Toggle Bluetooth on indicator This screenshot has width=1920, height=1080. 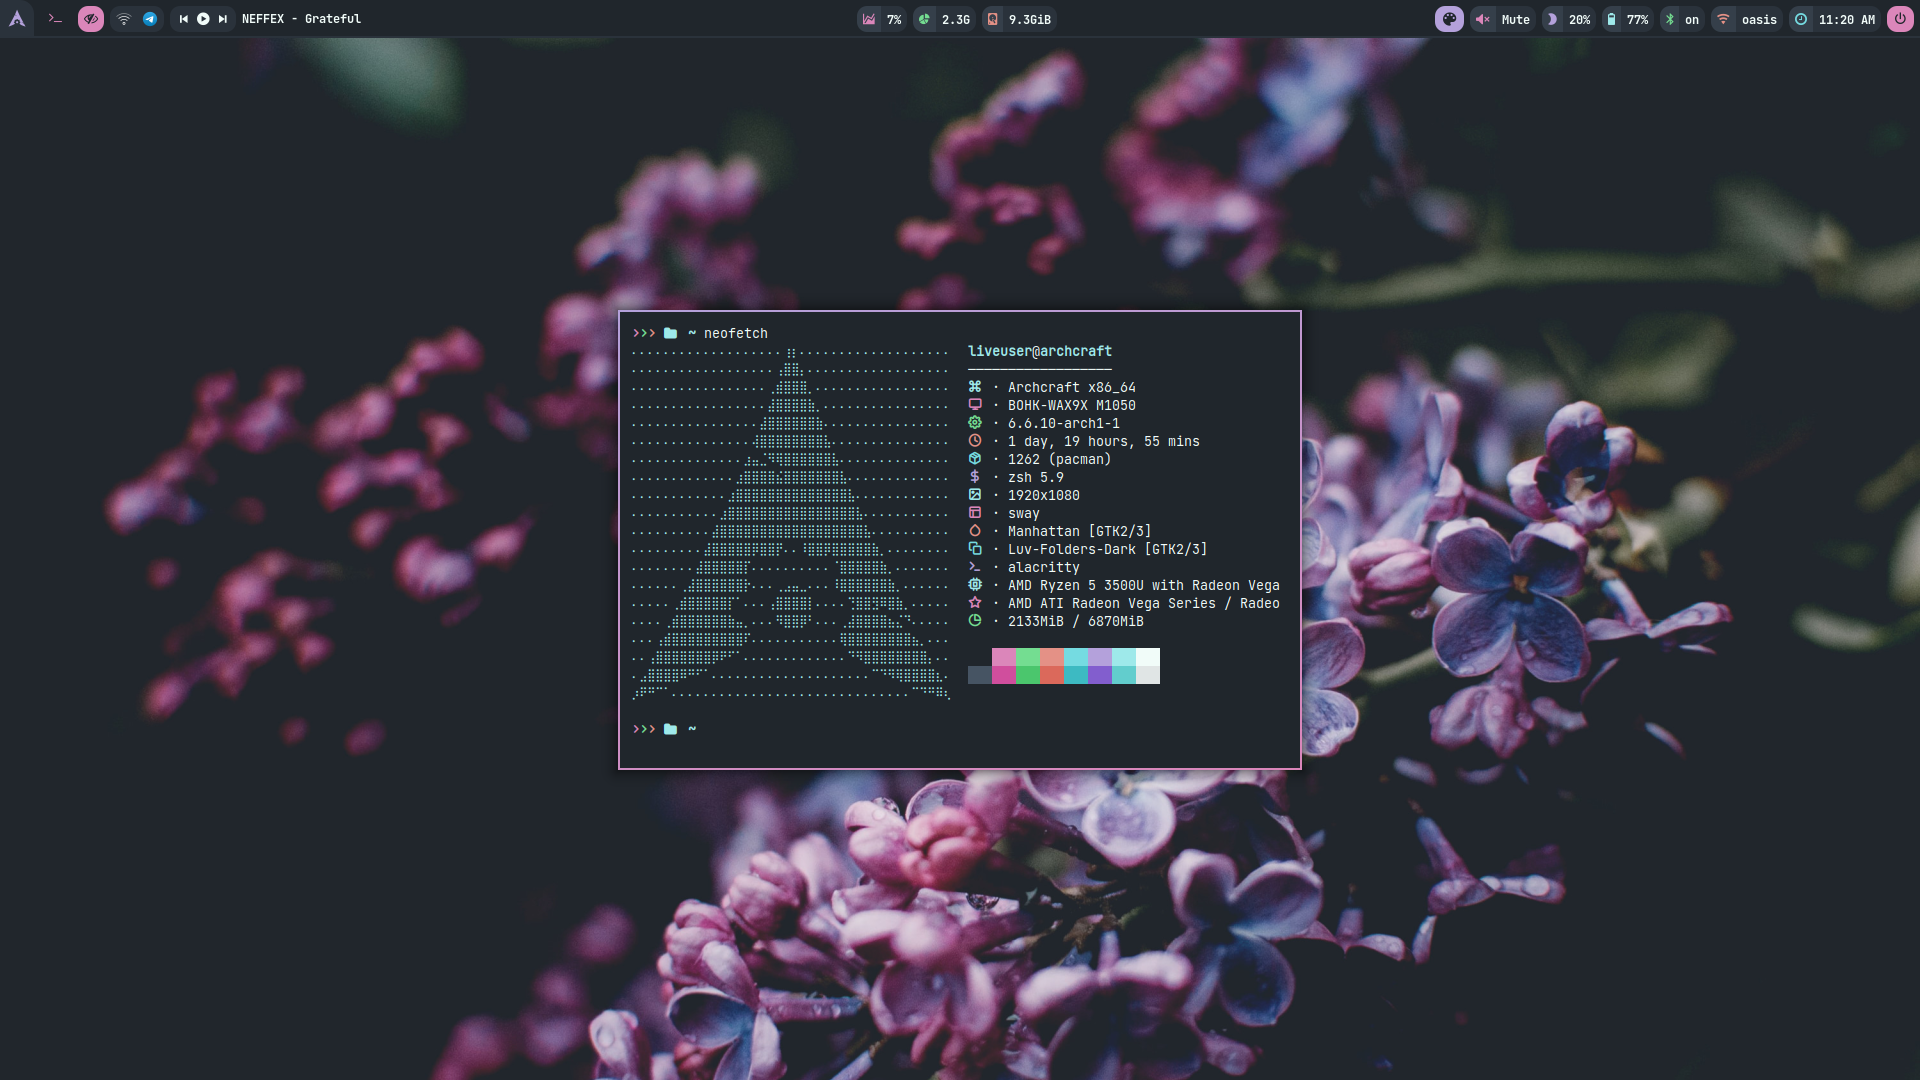(1681, 19)
